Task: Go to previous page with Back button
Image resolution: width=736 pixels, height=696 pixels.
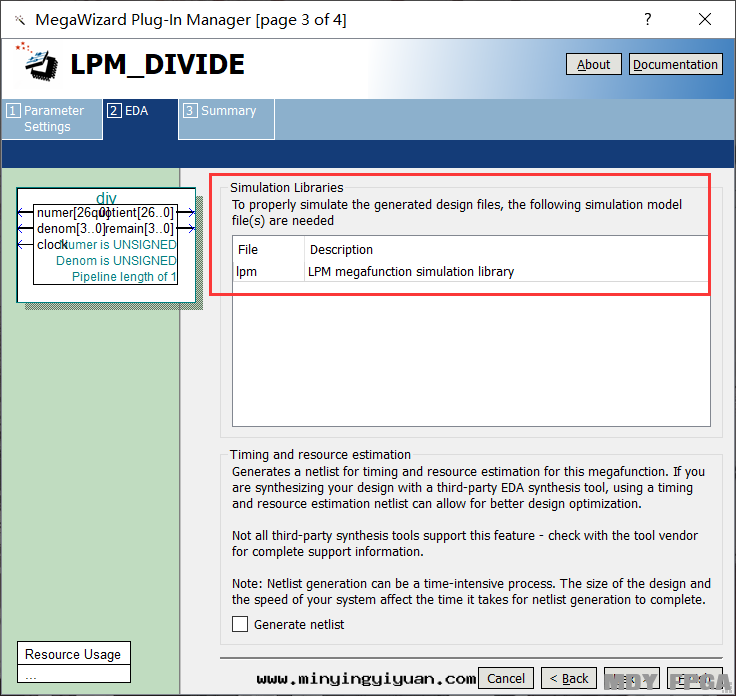Action: tap(569, 678)
